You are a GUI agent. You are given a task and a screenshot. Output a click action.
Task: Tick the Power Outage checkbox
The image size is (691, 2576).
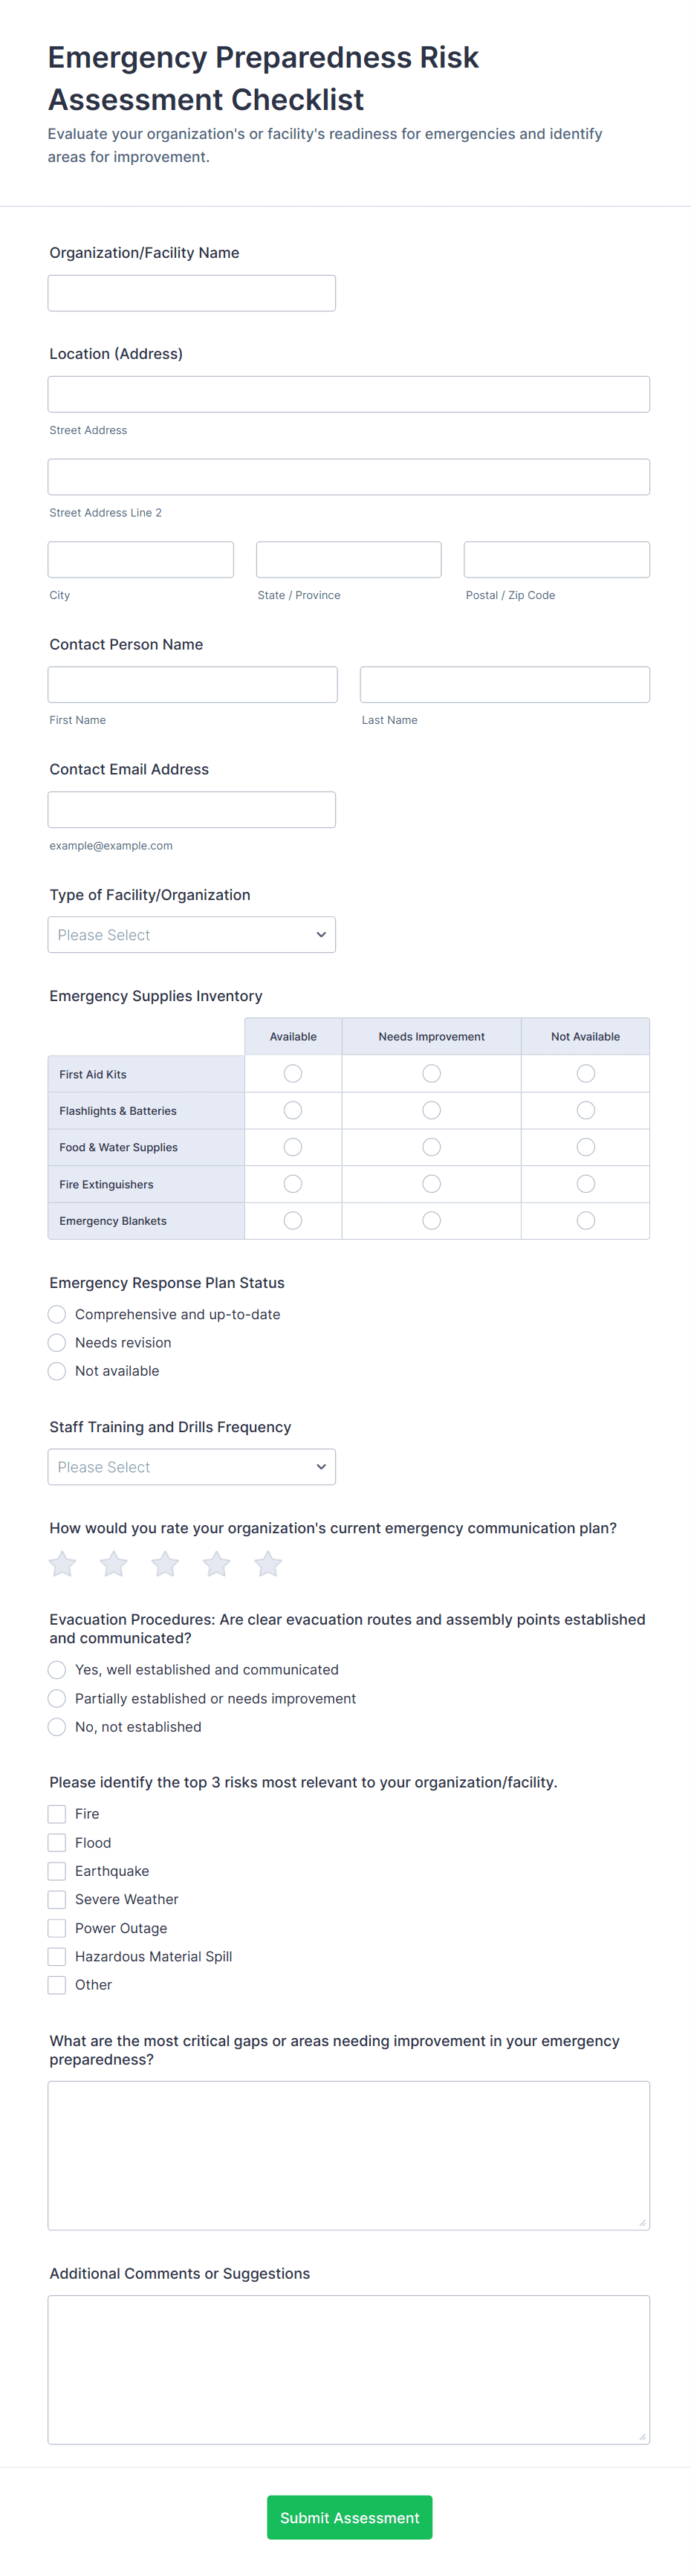point(57,1928)
